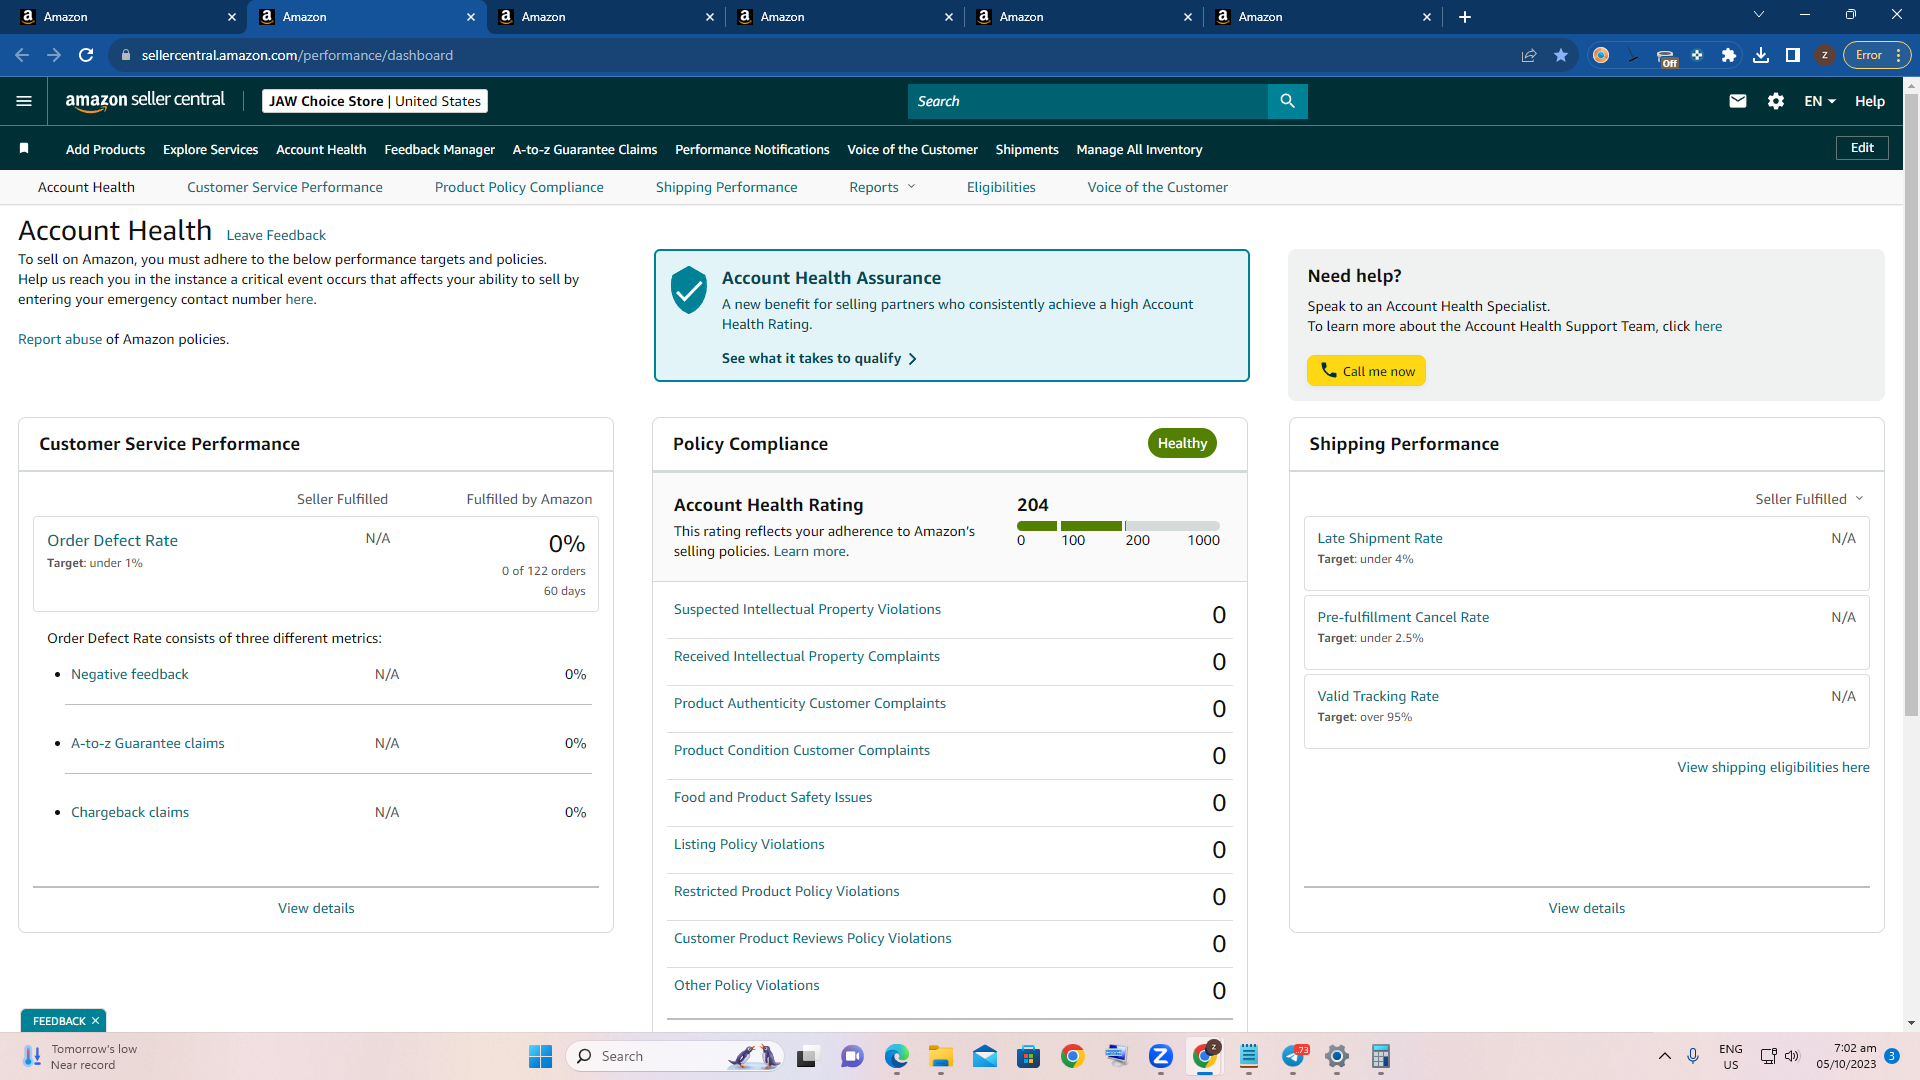
Task: Open the browser Extensions puzzle icon
Action: click(x=1729, y=55)
